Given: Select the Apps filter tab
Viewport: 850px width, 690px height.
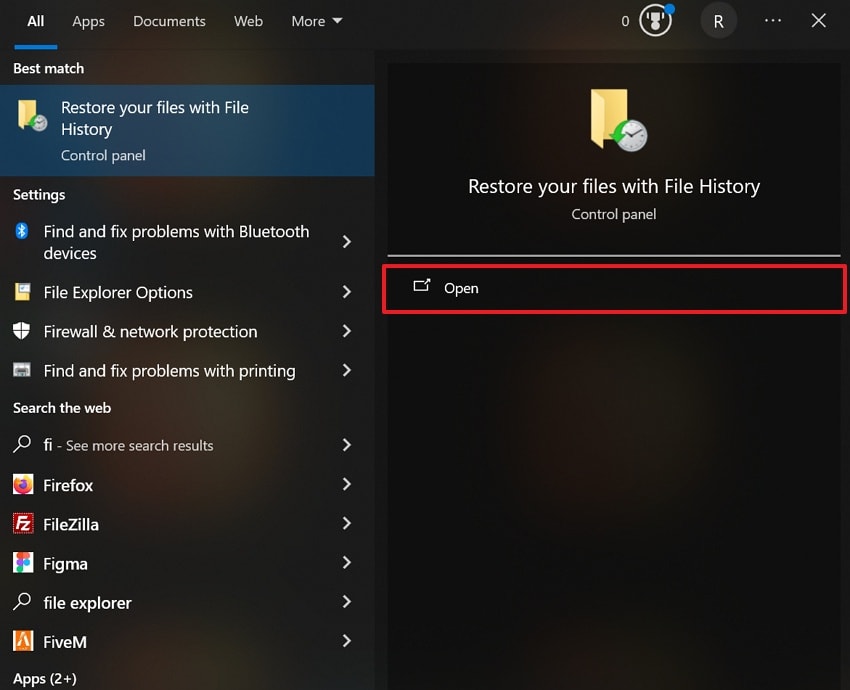Looking at the screenshot, I should point(88,20).
